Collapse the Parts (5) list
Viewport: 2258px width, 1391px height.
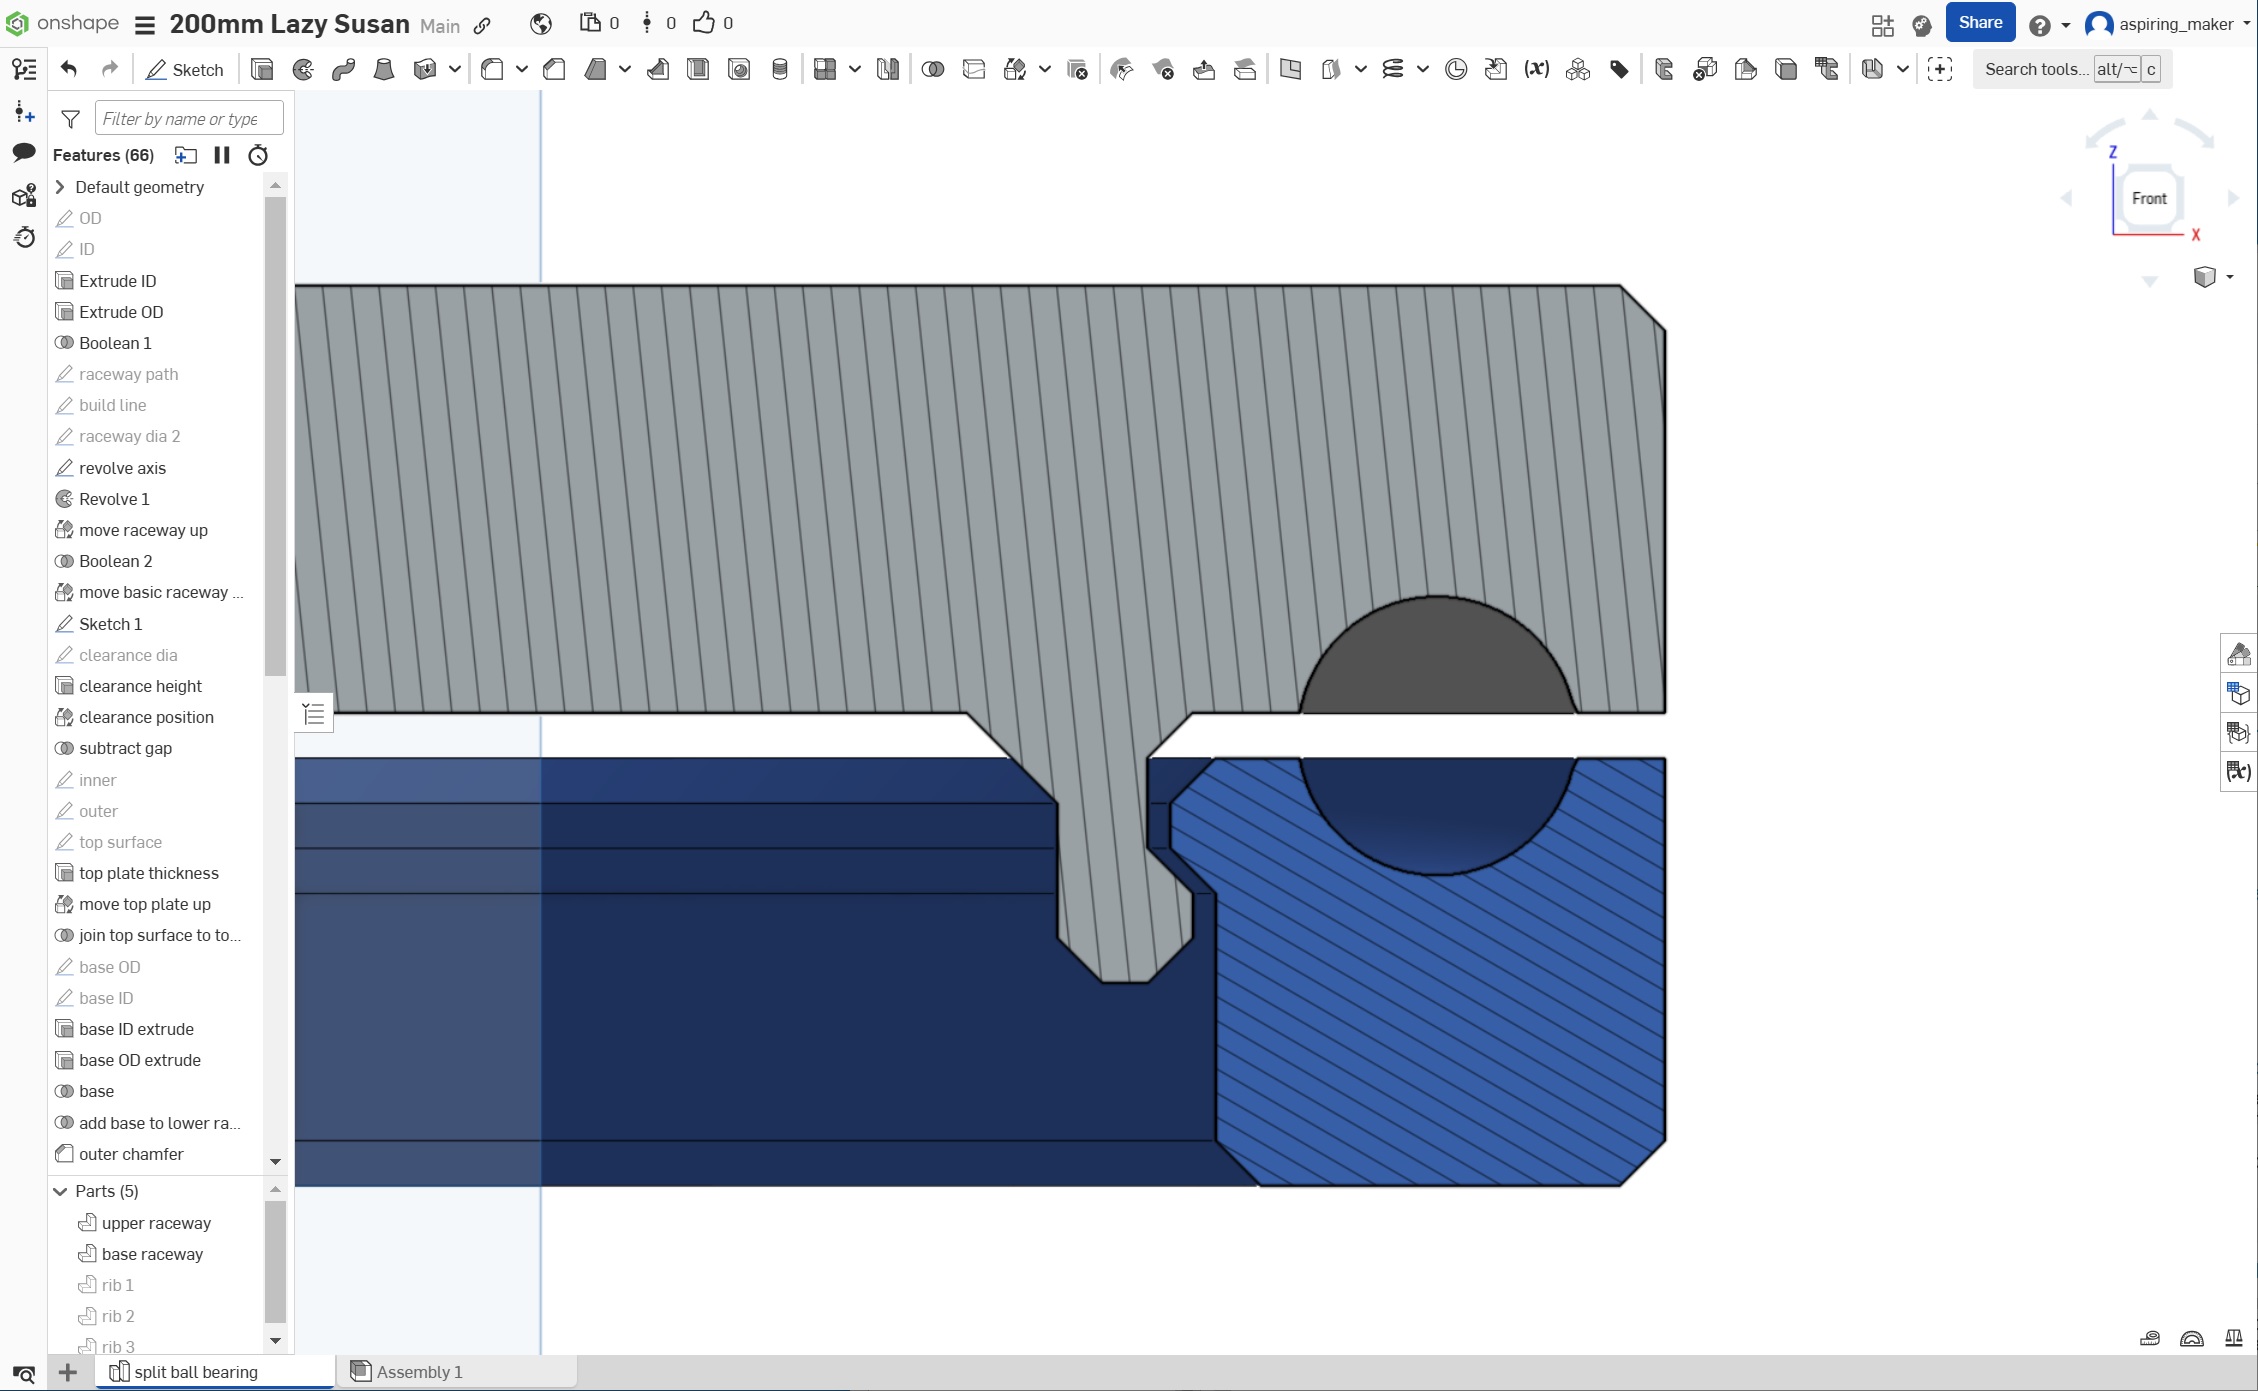[x=60, y=1191]
